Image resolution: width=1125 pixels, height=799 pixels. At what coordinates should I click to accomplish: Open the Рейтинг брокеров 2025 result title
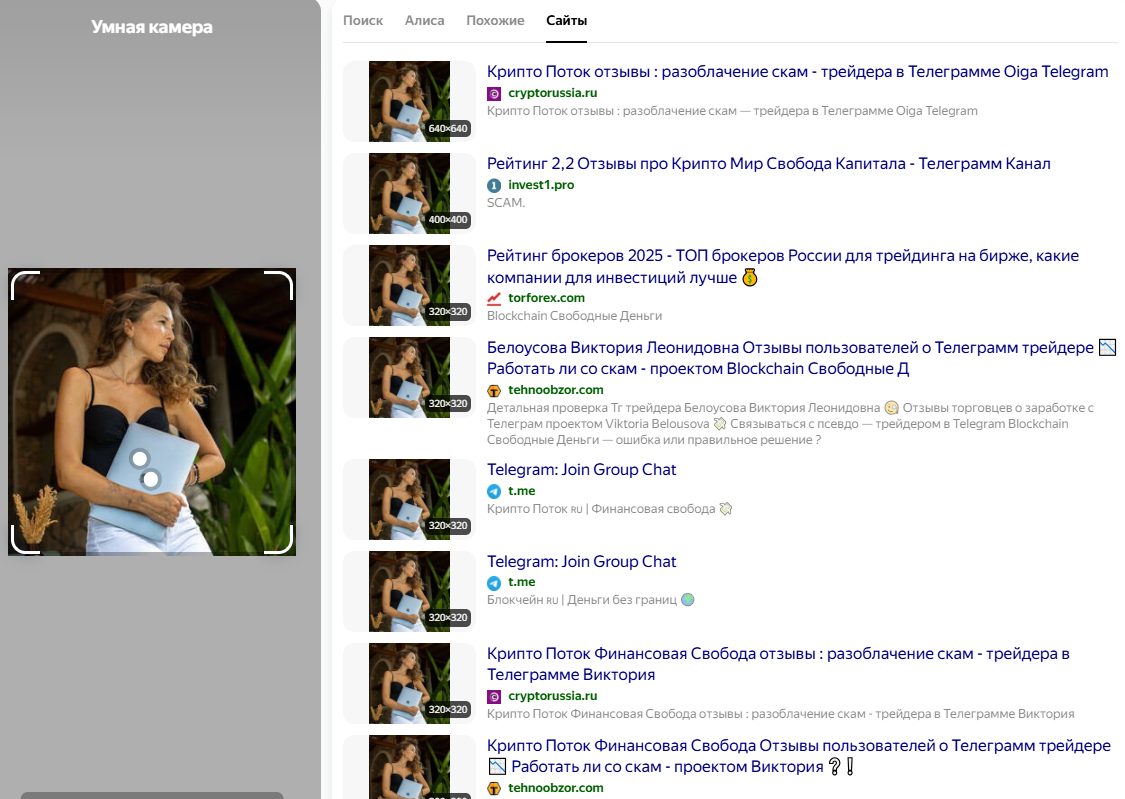pyautogui.click(x=783, y=256)
